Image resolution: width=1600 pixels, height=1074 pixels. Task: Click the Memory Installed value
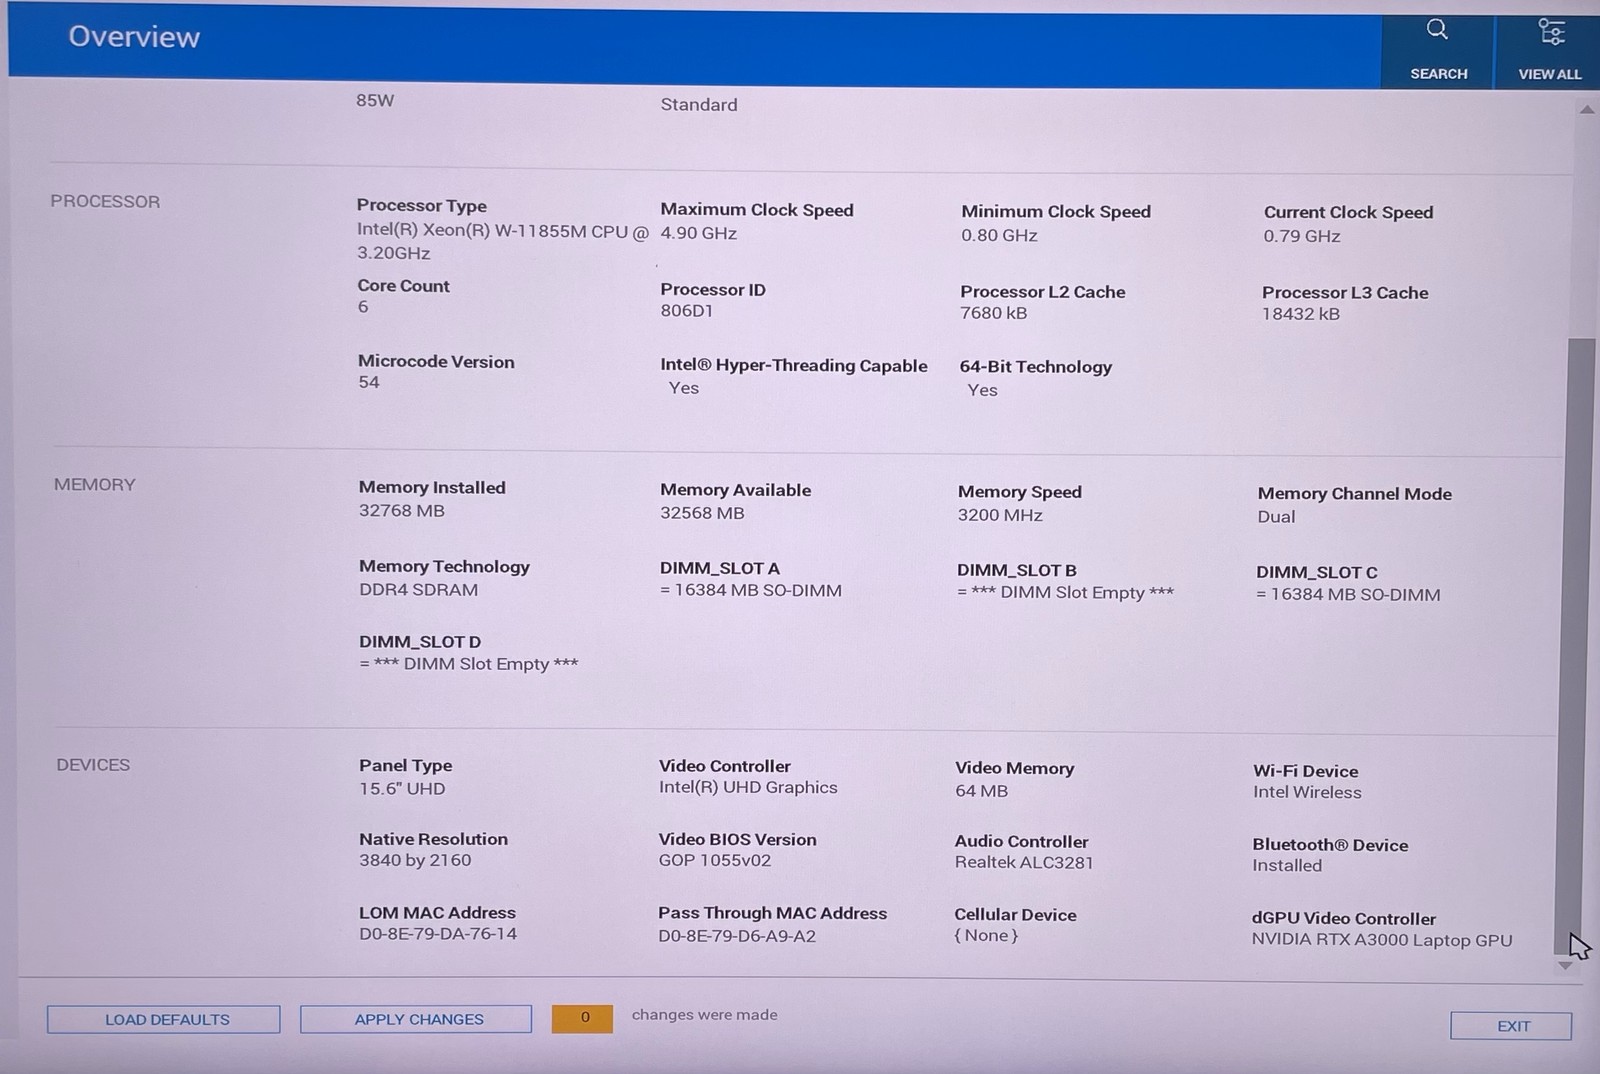pyautogui.click(x=402, y=510)
